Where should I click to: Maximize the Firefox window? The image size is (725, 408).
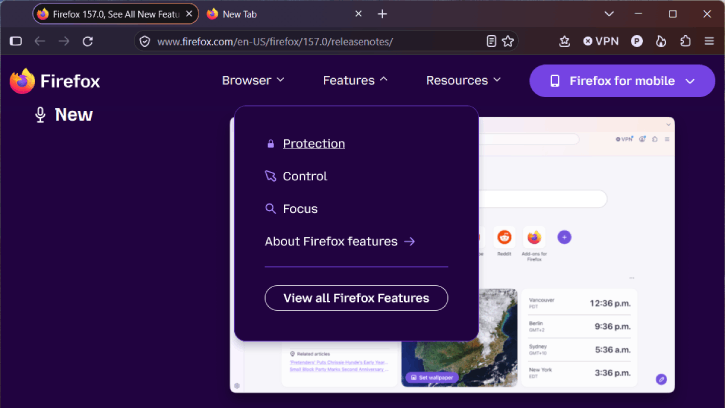pos(673,14)
